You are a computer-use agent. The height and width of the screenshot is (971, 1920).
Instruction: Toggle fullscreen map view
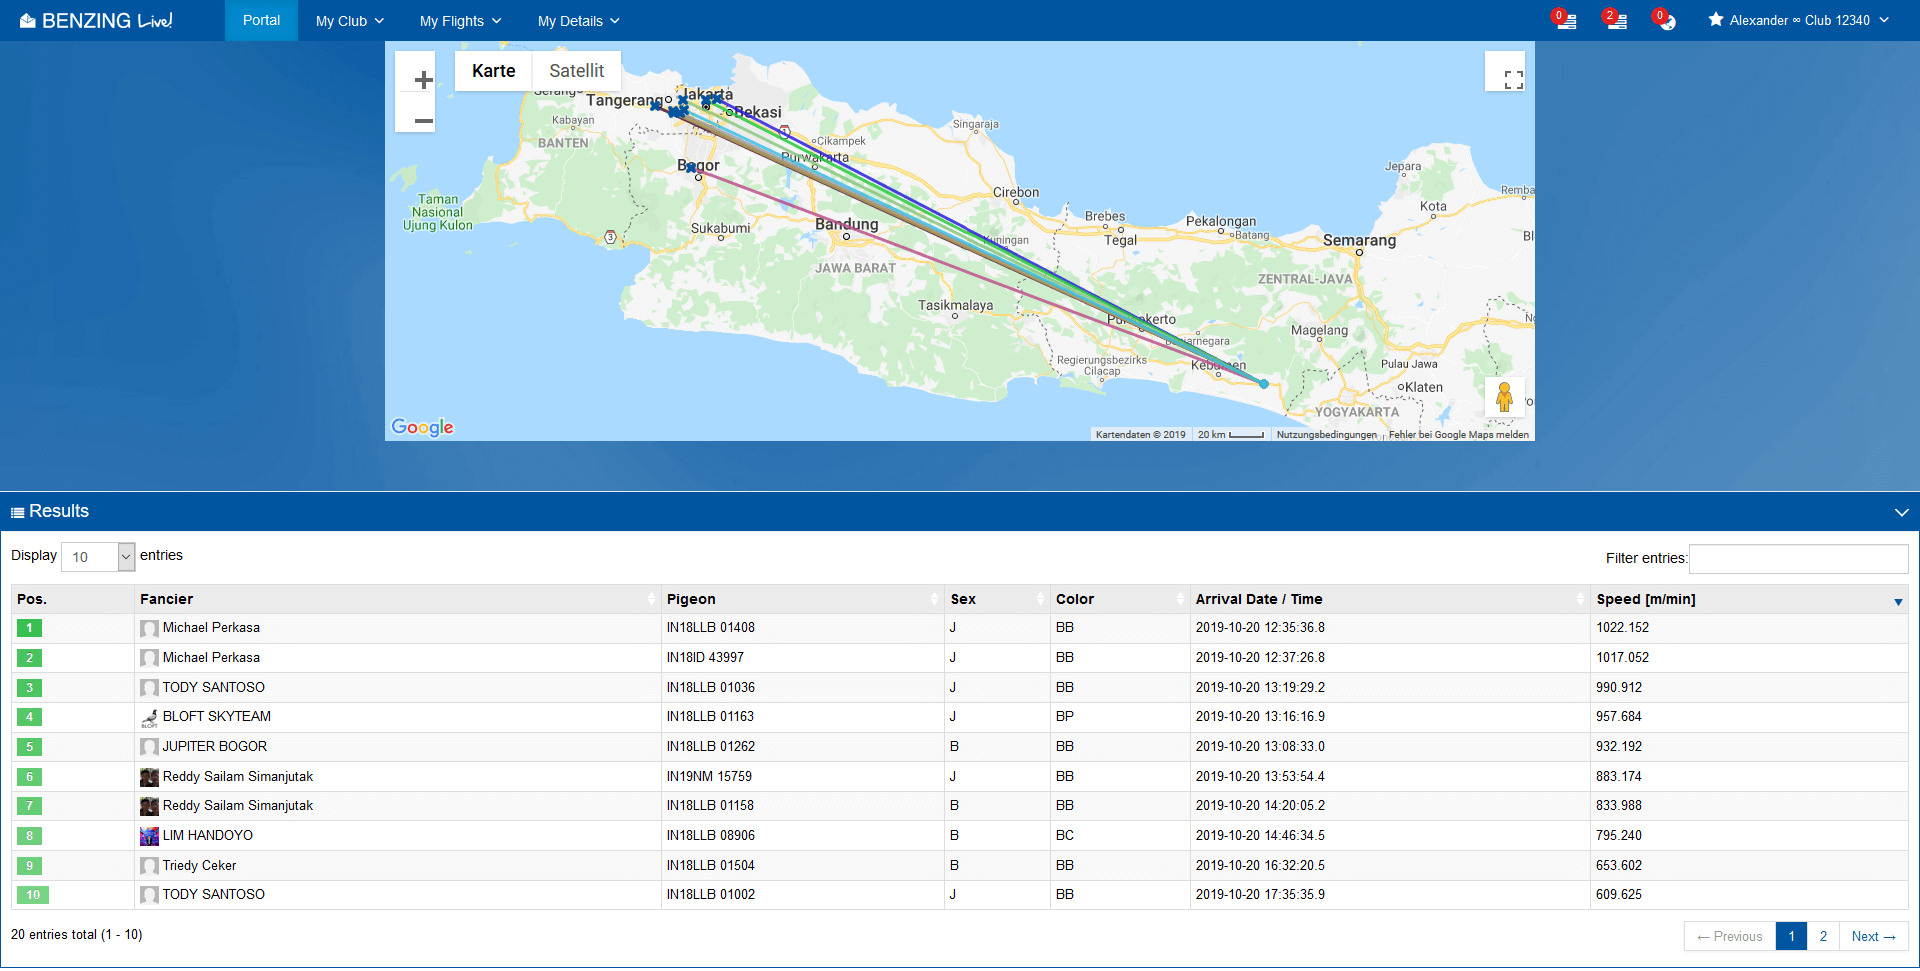point(1513,79)
